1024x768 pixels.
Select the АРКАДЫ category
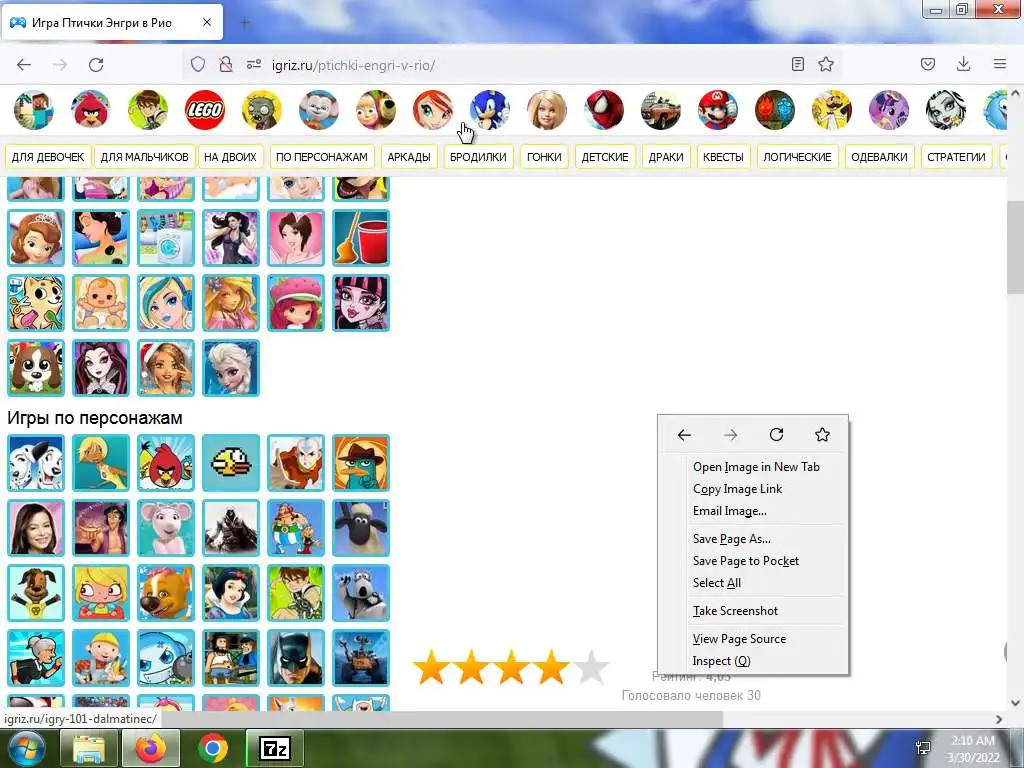tap(409, 157)
